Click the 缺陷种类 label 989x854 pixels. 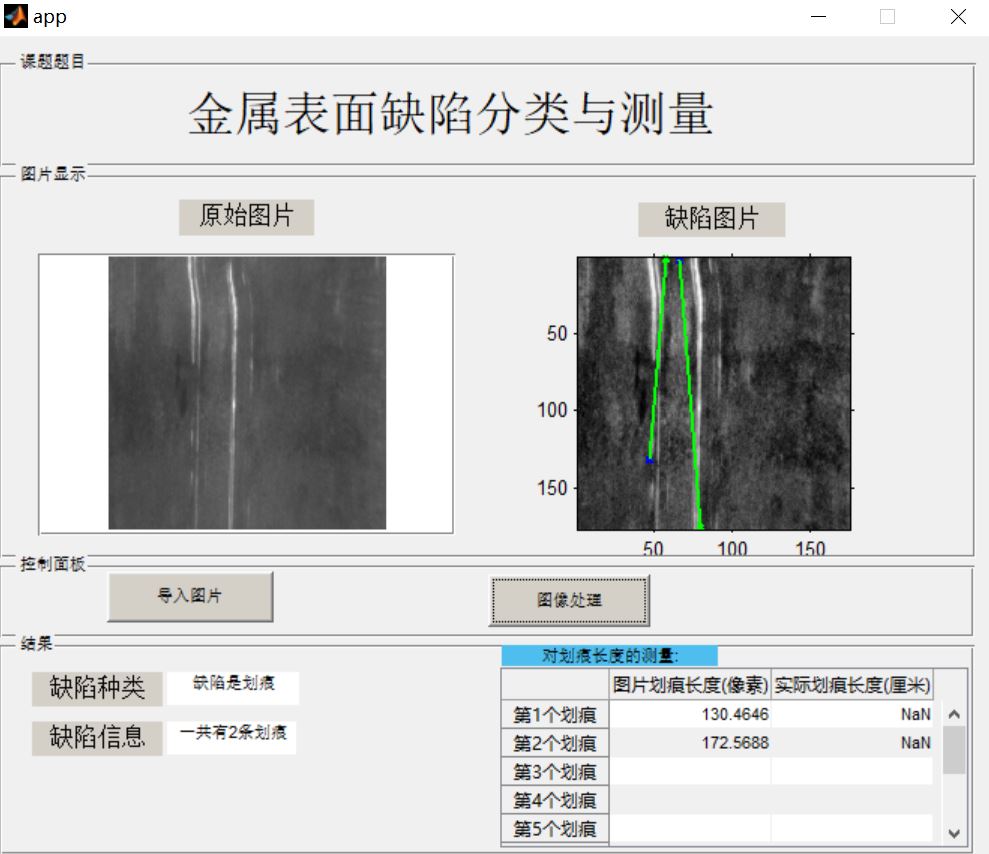click(97, 688)
